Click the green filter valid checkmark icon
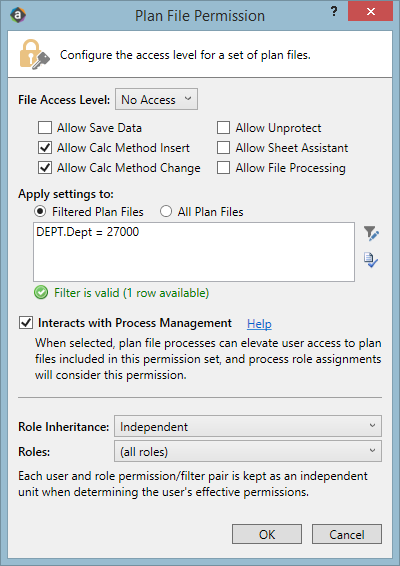The height and width of the screenshot is (566, 400). (x=41, y=292)
